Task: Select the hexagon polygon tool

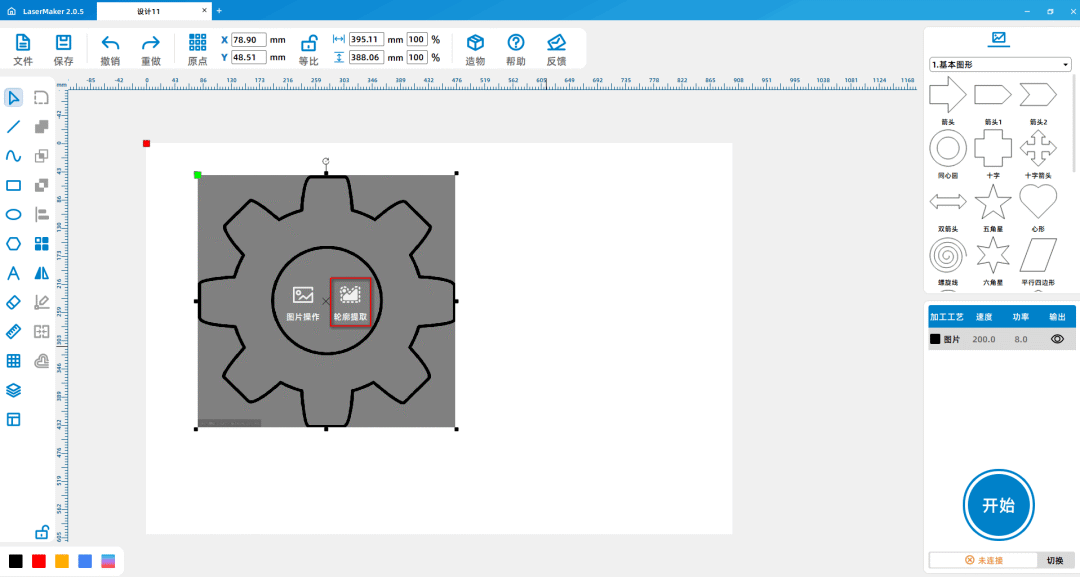Action: (14, 243)
